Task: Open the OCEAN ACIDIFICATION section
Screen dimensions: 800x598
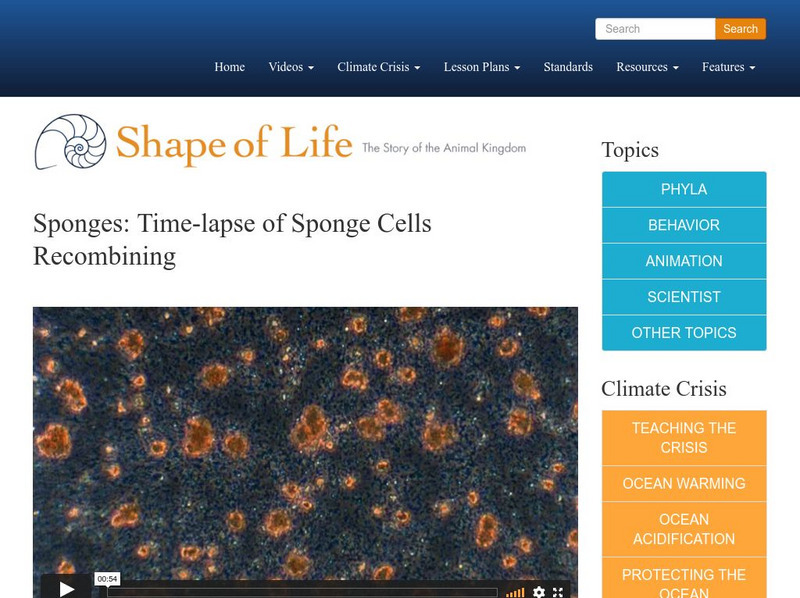Action: point(684,527)
